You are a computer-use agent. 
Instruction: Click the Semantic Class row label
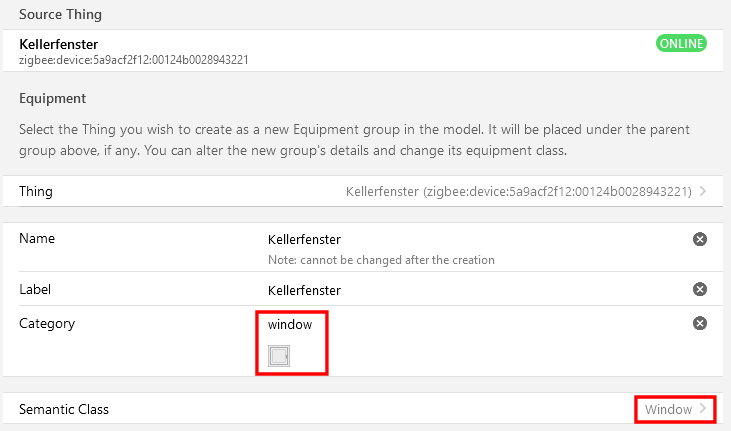pos(64,410)
